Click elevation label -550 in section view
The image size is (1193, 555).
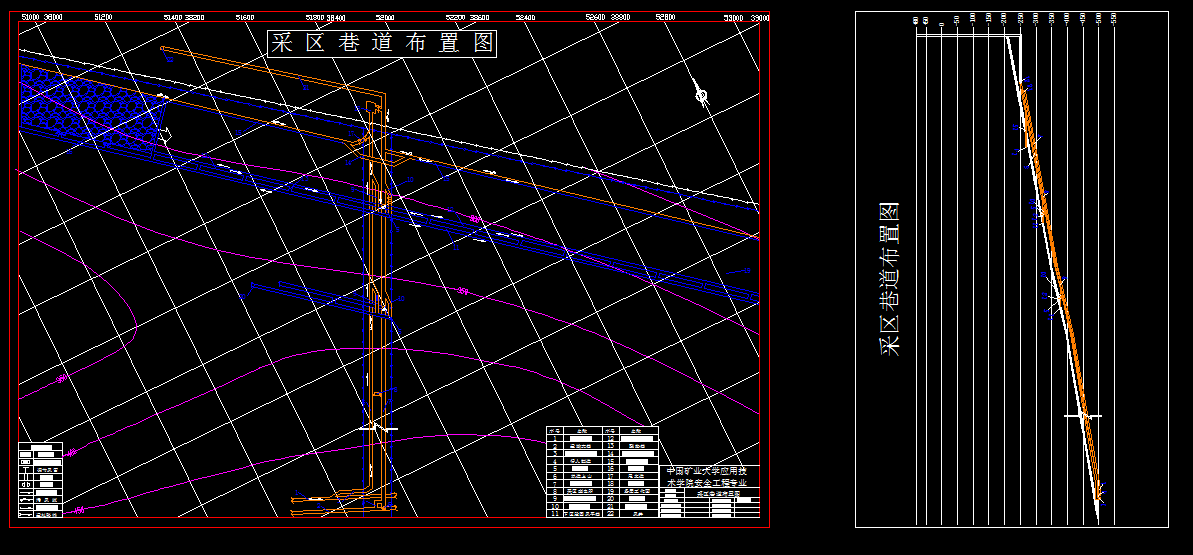click(1113, 18)
